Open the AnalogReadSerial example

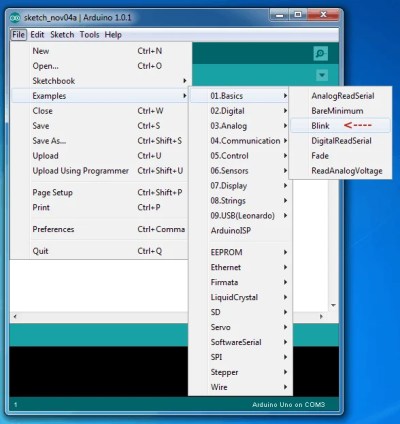click(x=340, y=96)
